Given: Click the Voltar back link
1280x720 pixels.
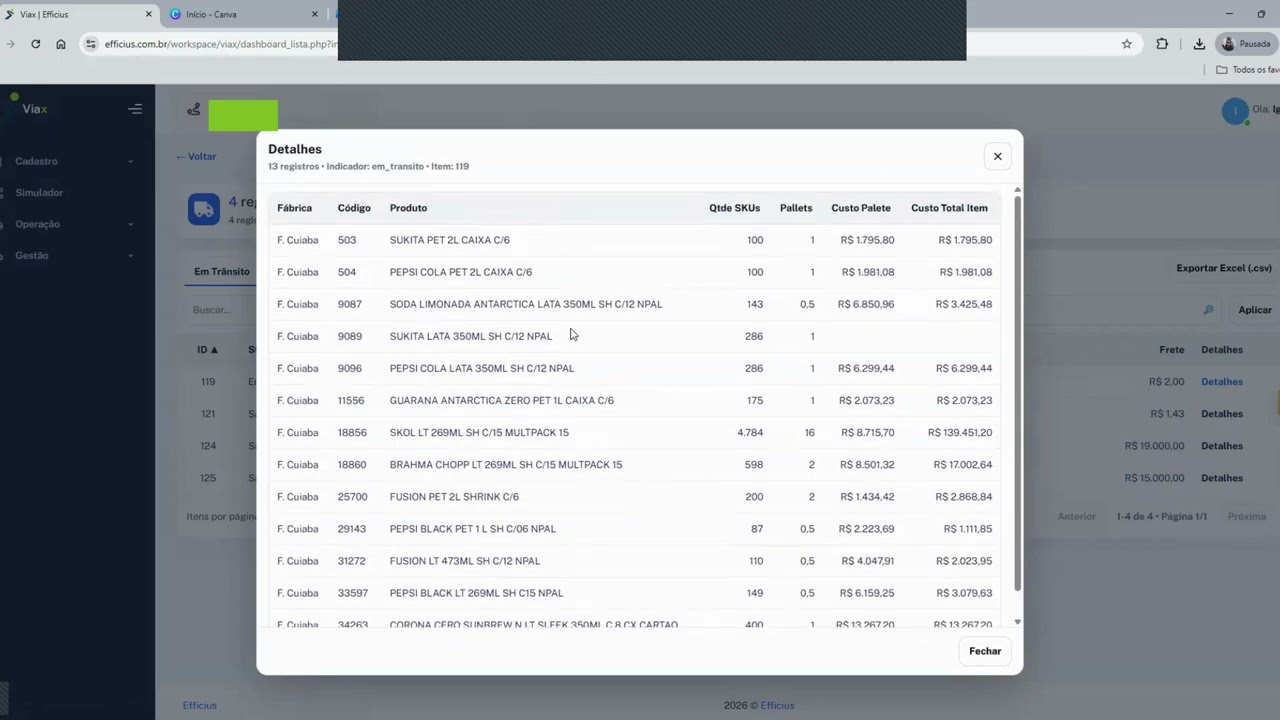Looking at the screenshot, I should coord(196,156).
